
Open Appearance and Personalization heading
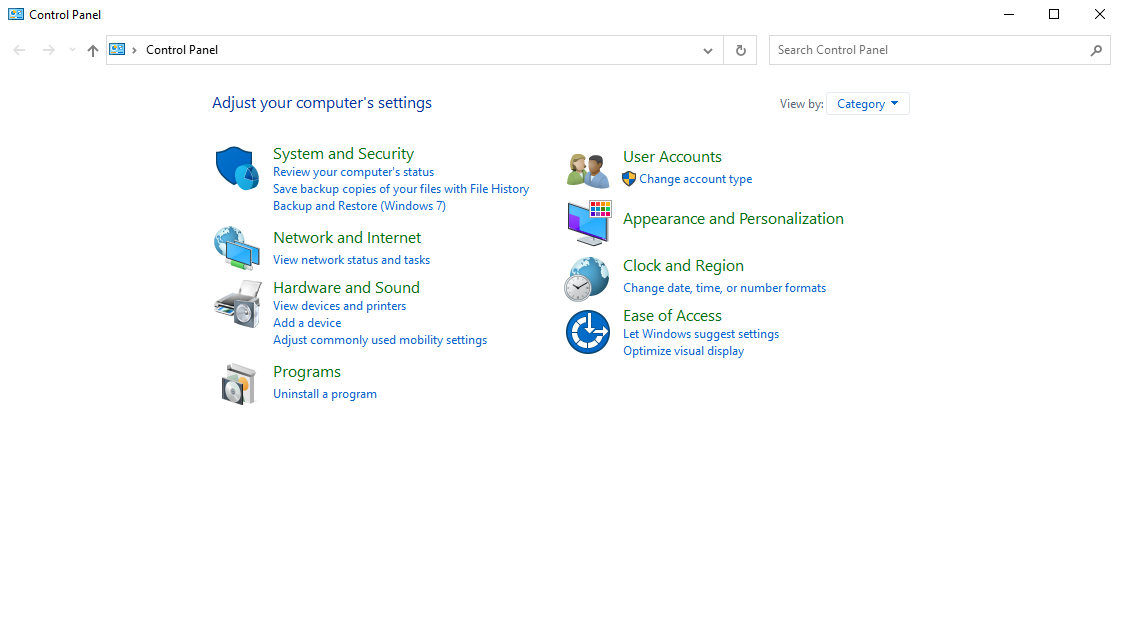click(733, 218)
